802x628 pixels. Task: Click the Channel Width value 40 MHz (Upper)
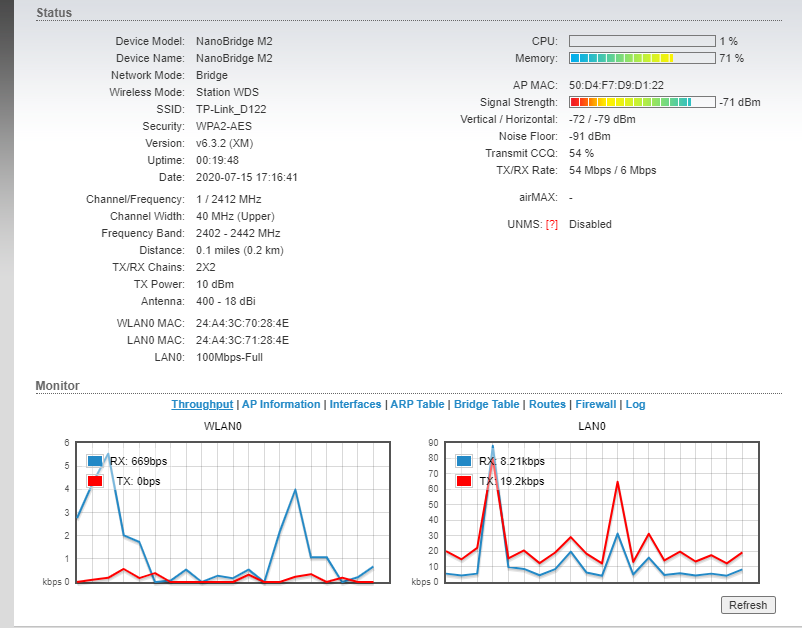pyautogui.click(x=235, y=216)
